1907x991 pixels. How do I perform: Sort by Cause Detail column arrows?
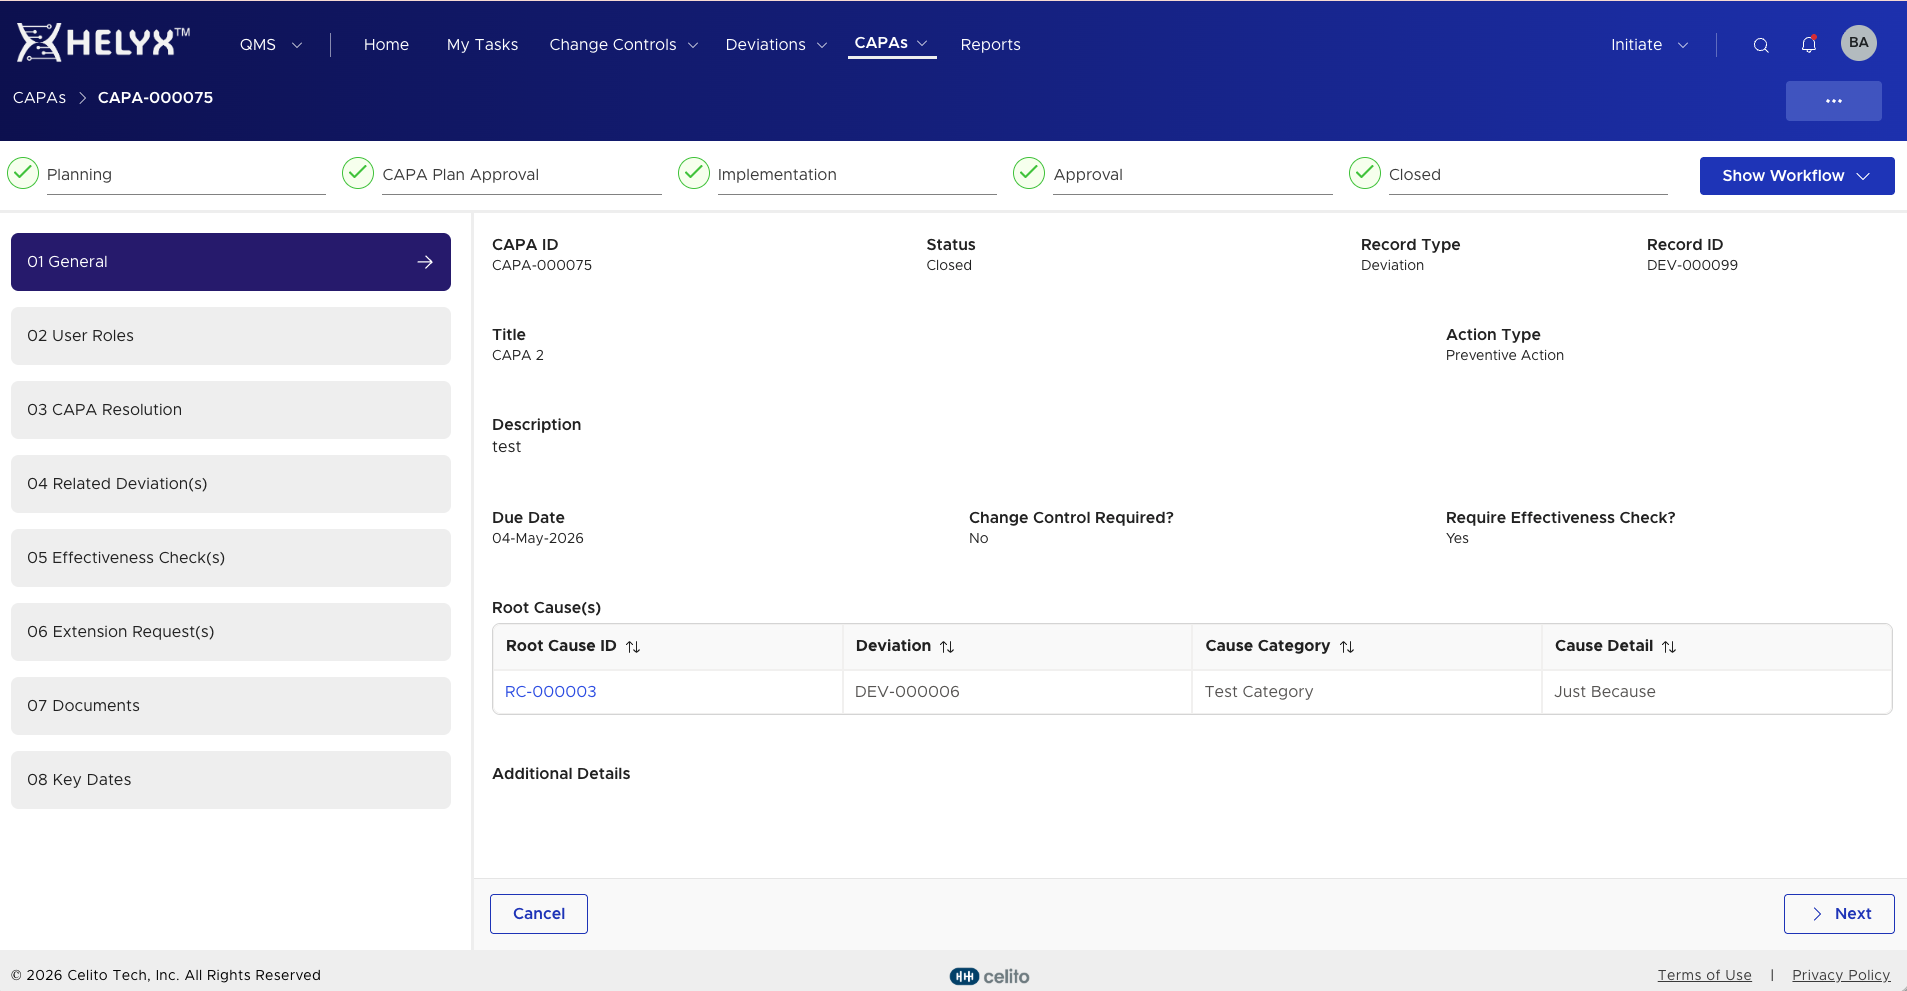tap(1669, 647)
